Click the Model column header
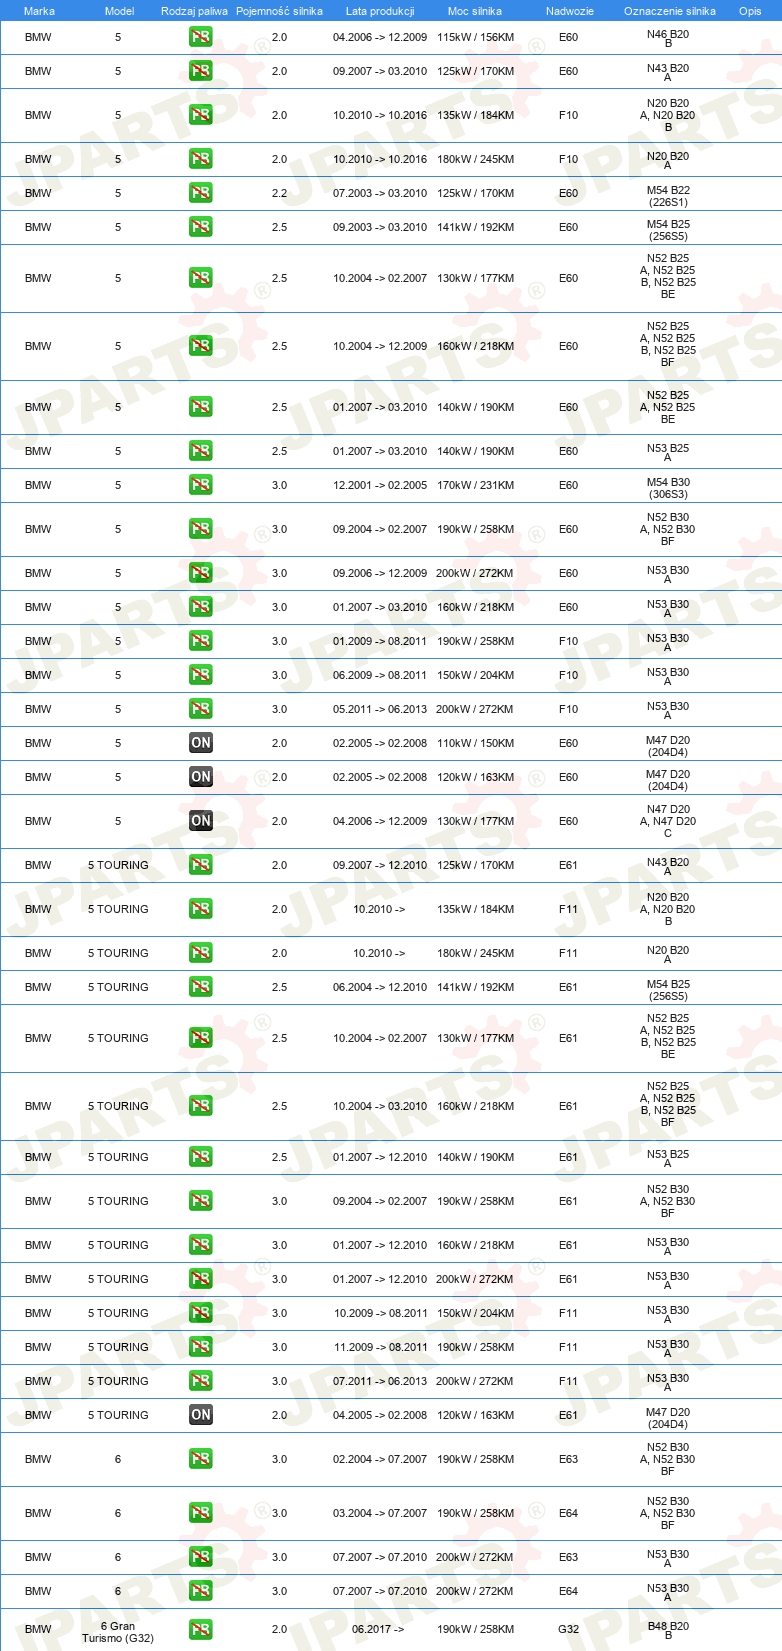The width and height of the screenshot is (782, 1651). pos(119,11)
